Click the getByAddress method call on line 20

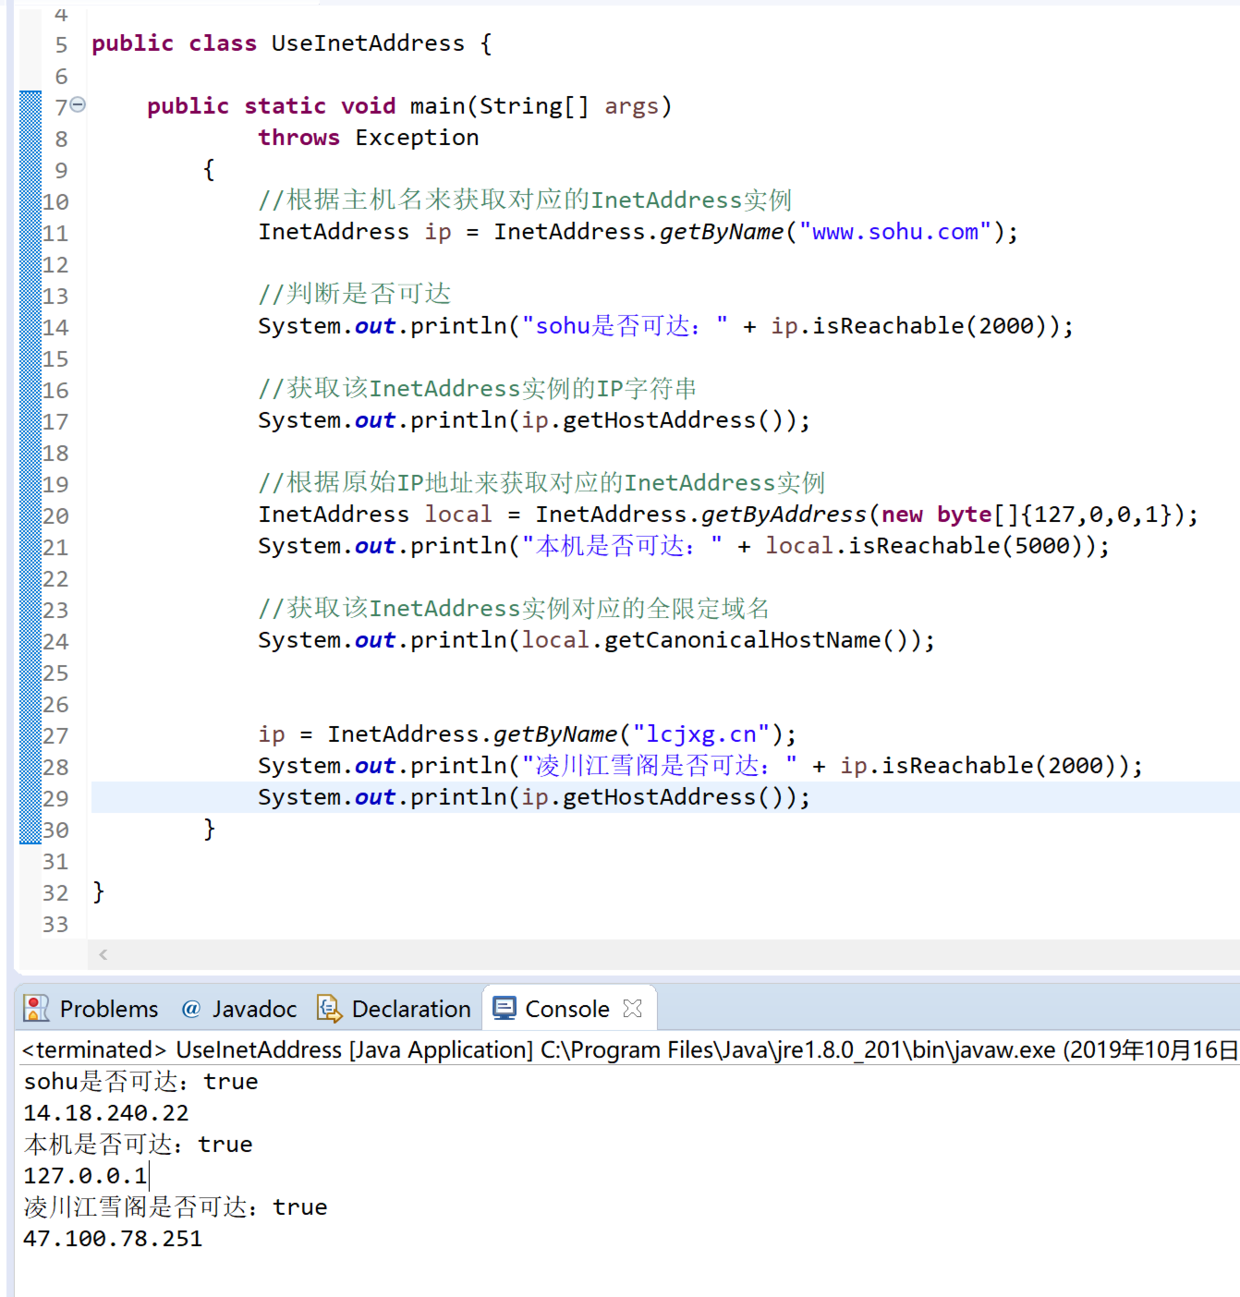coord(783,515)
